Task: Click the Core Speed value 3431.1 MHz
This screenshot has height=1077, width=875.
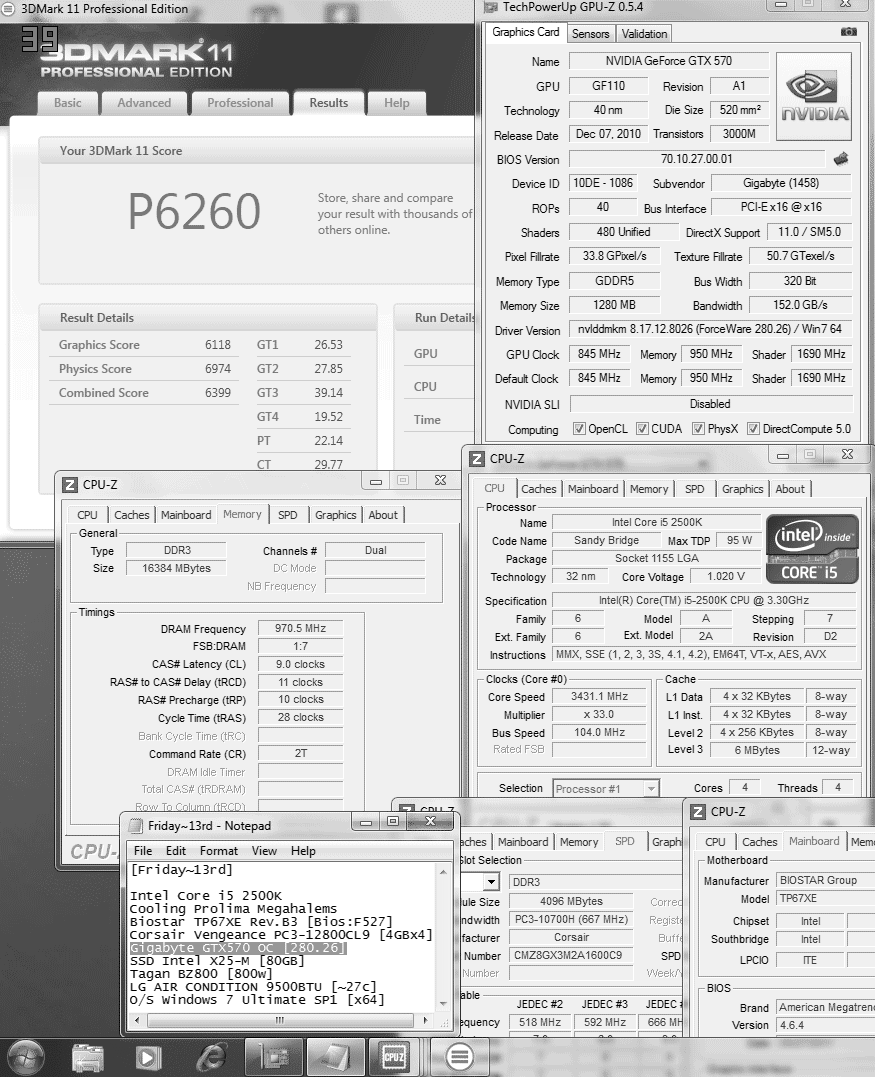Action: (x=600, y=696)
